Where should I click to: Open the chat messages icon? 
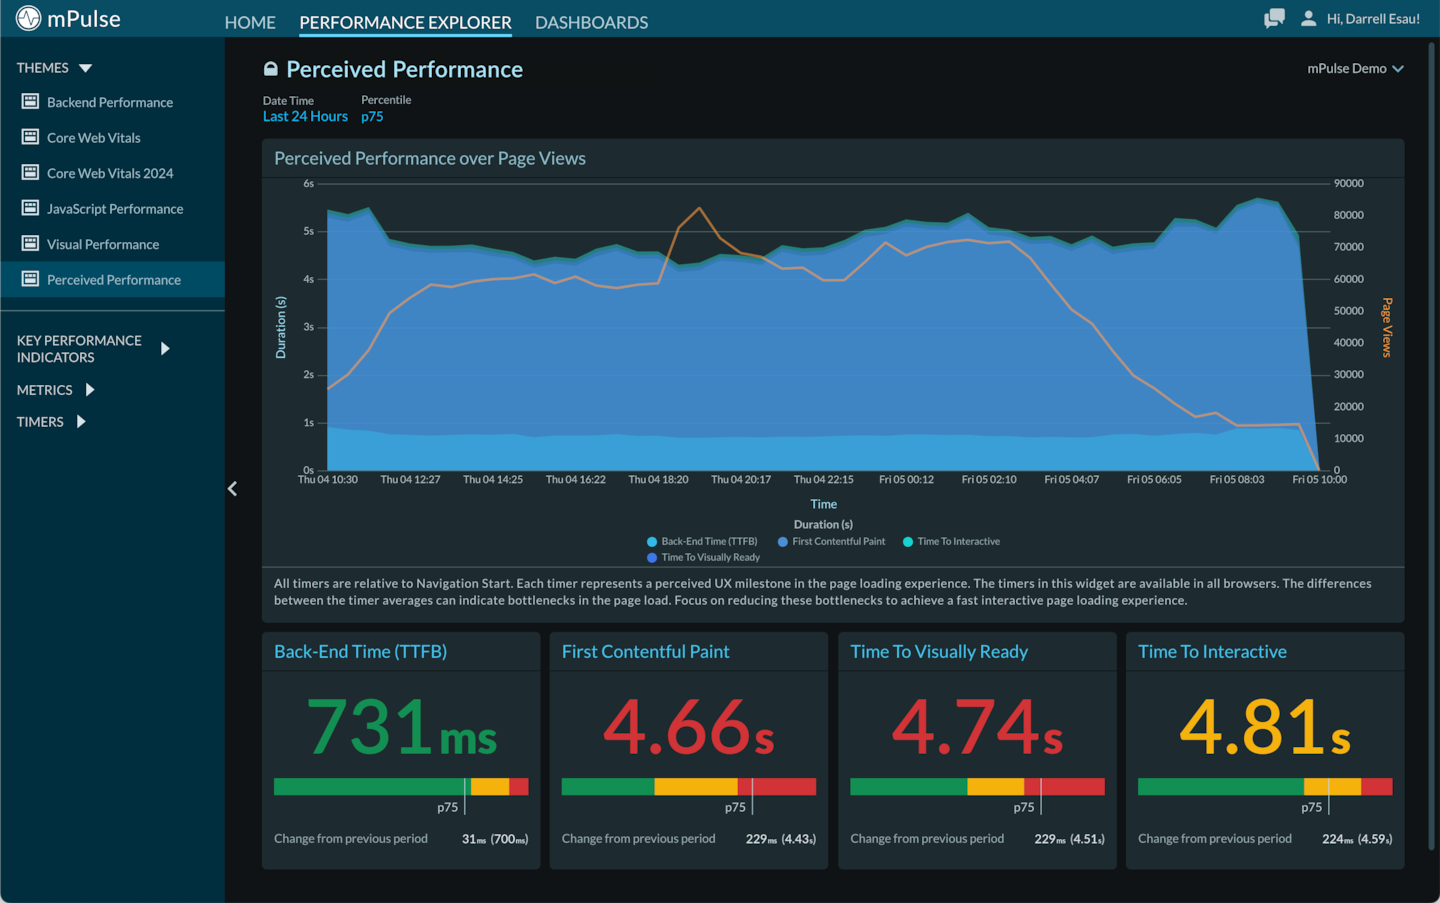pyautogui.click(x=1274, y=18)
